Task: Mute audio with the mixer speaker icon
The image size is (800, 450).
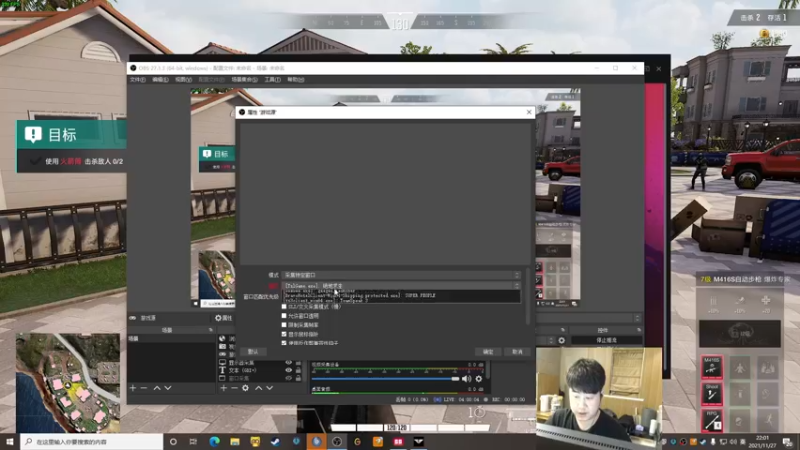Action: coord(466,379)
